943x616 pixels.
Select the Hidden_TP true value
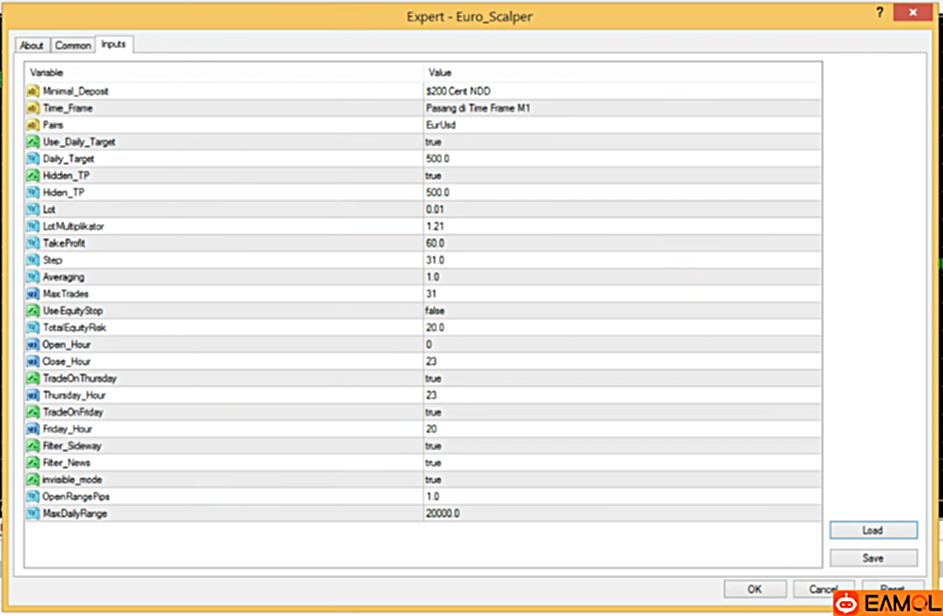(x=434, y=176)
